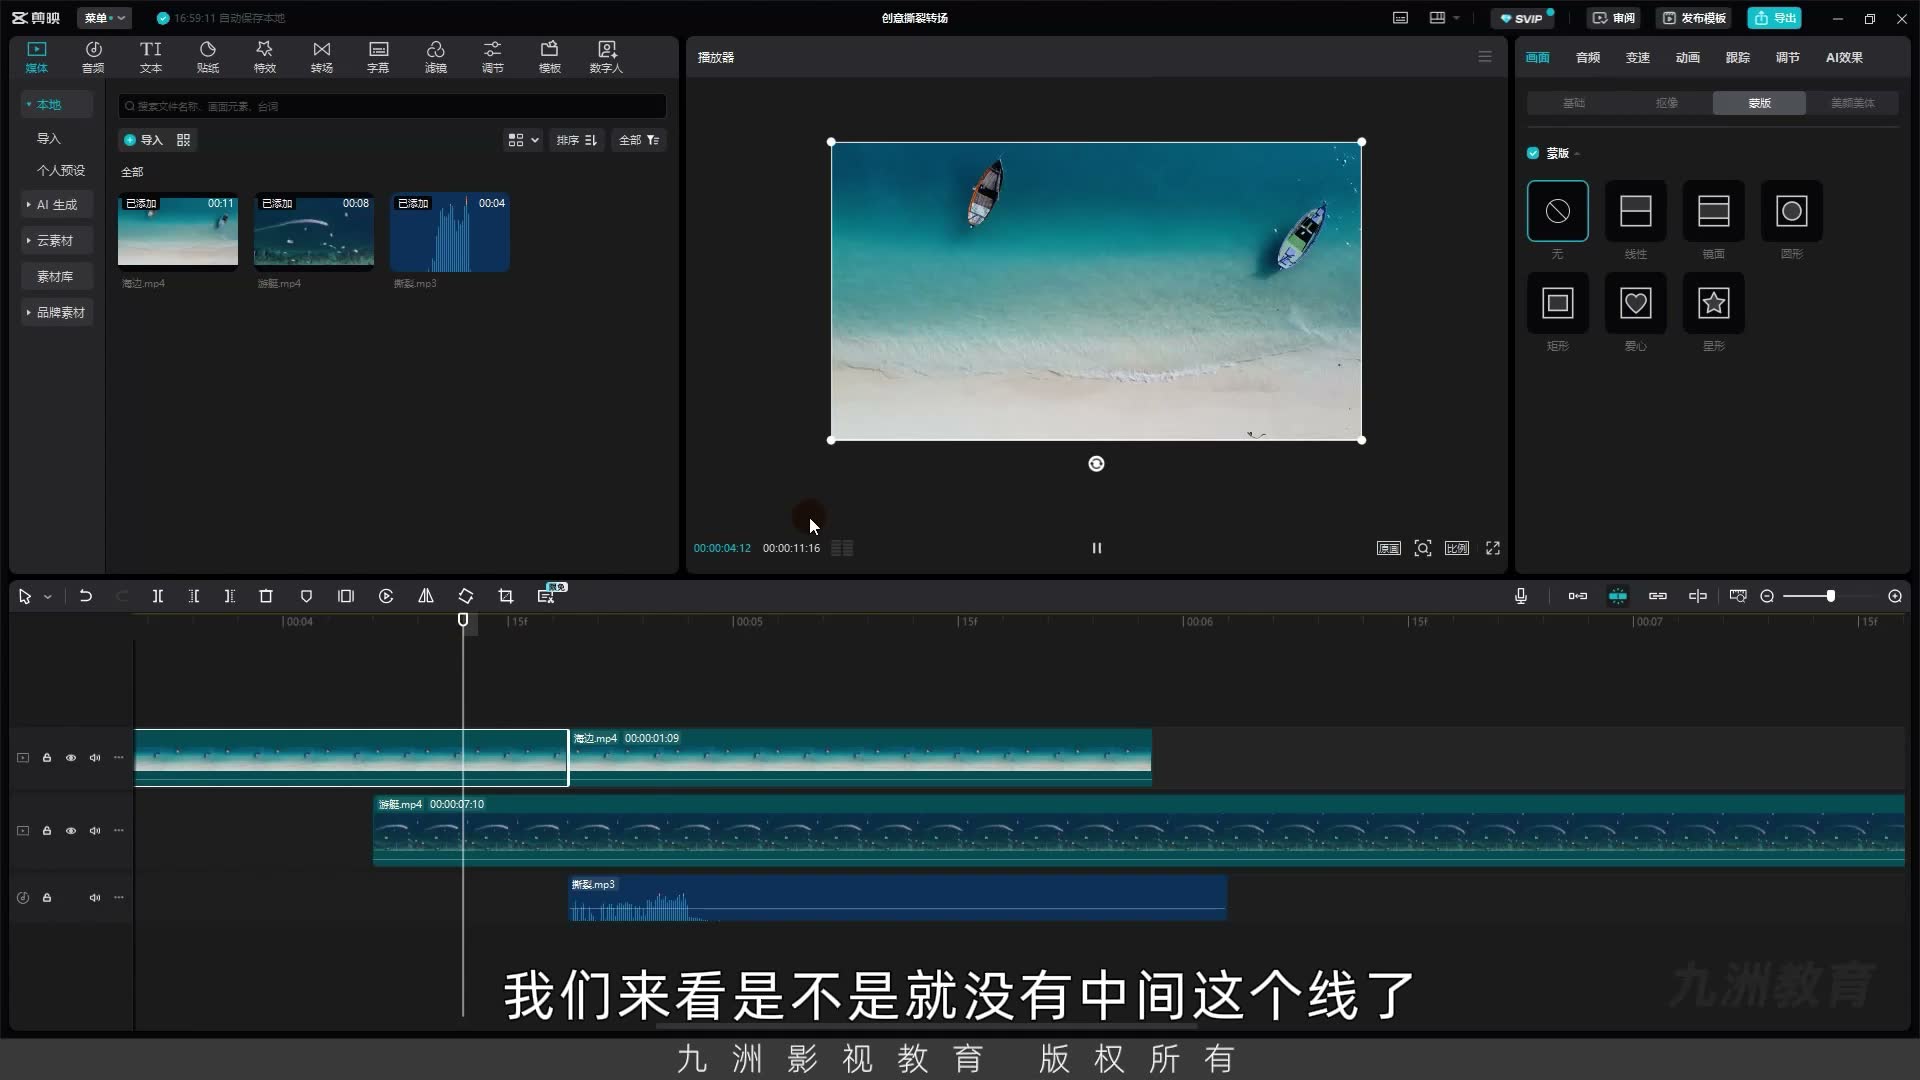Collapse the 本地 sidebar section
Viewport: 1920px width, 1080px height.
tap(57, 104)
